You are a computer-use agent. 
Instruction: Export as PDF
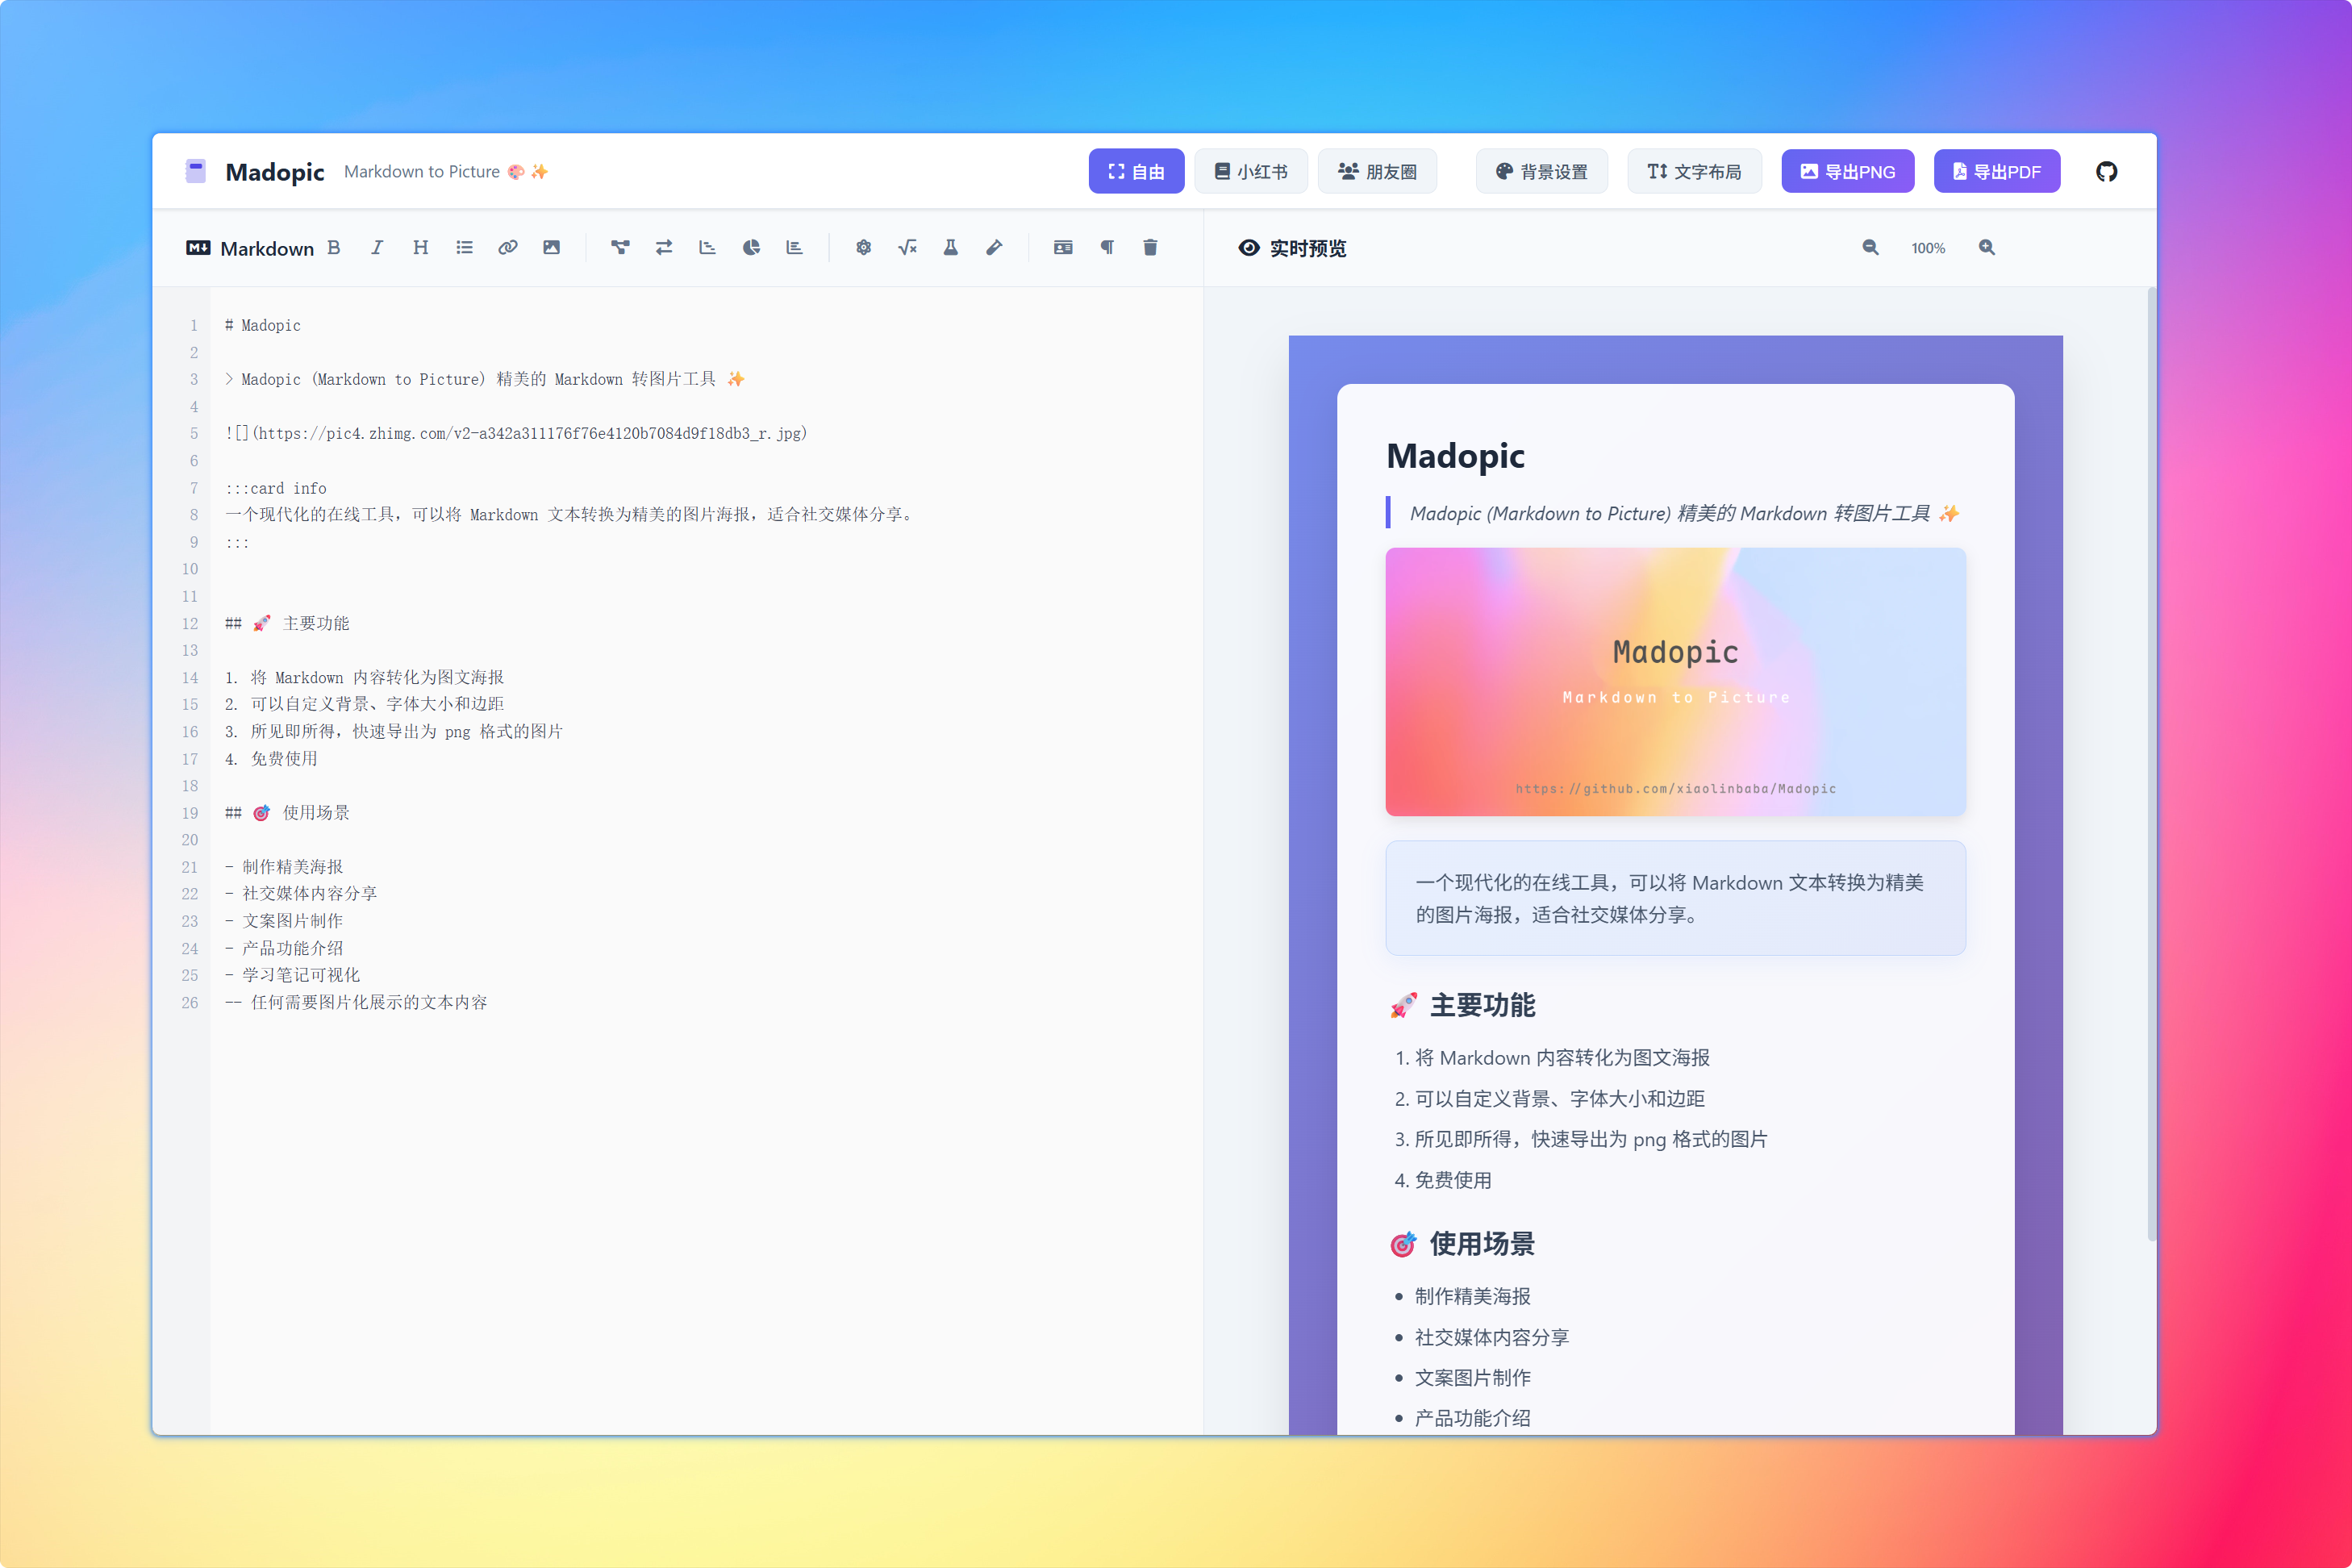[x=1996, y=171]
